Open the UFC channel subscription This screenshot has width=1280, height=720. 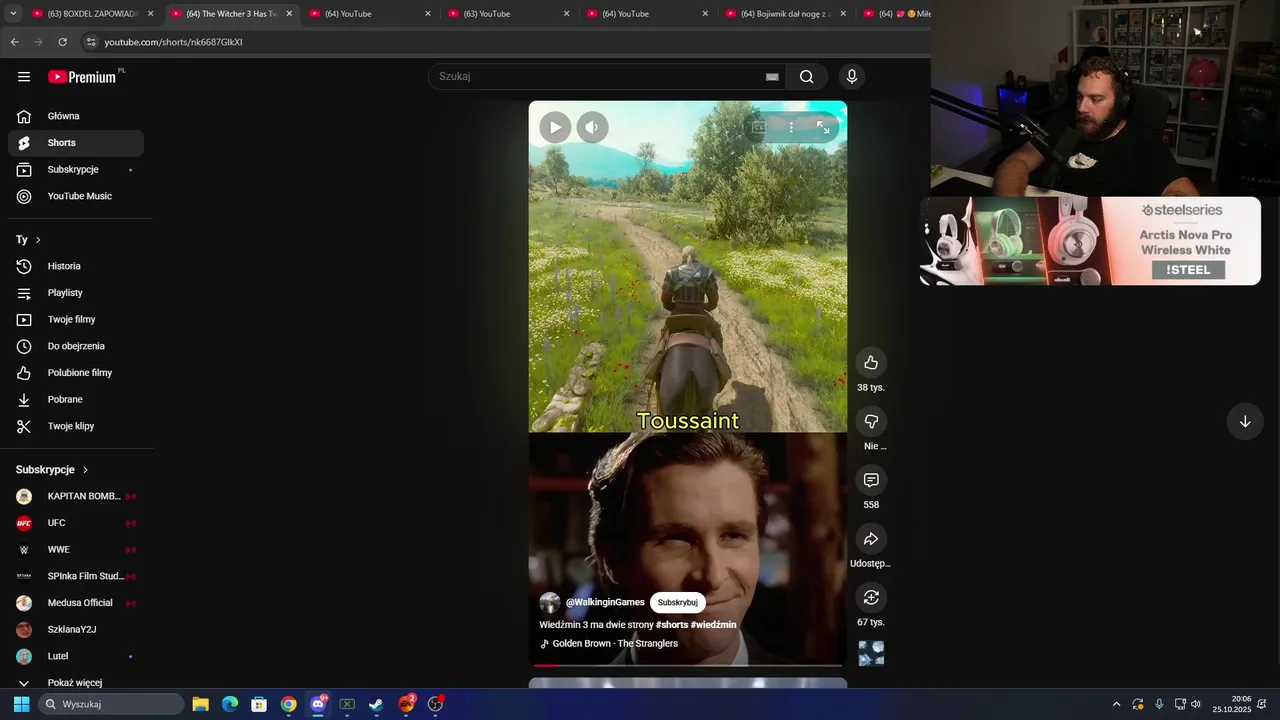click(76, 523)
